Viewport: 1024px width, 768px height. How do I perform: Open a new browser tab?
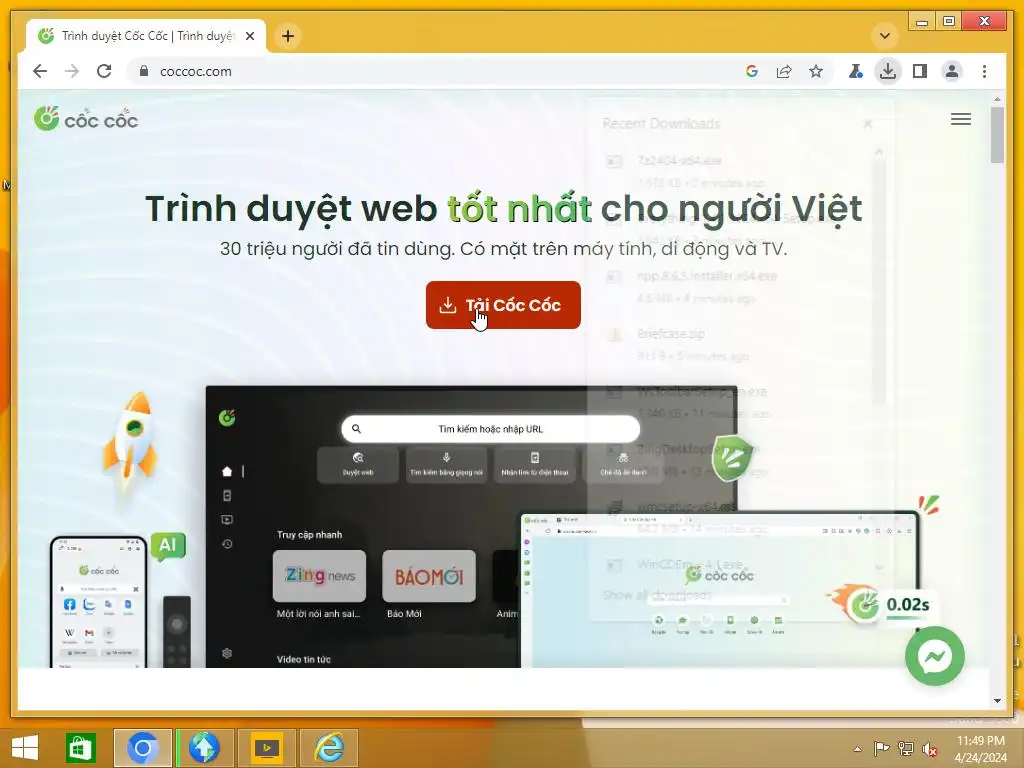click(x=287, y=36)
